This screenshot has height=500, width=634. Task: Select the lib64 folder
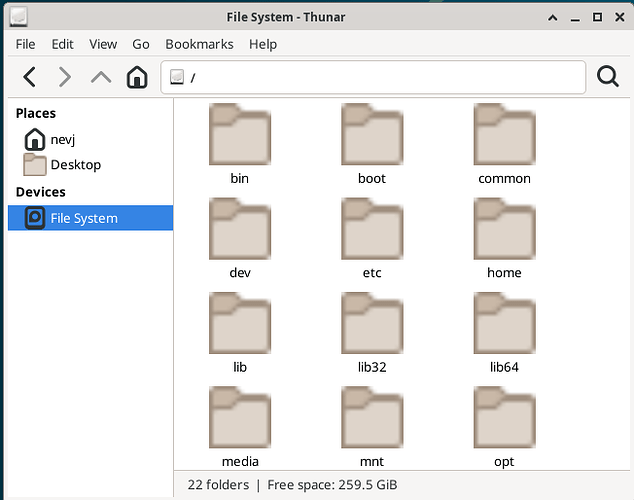(x=503, y=325)
